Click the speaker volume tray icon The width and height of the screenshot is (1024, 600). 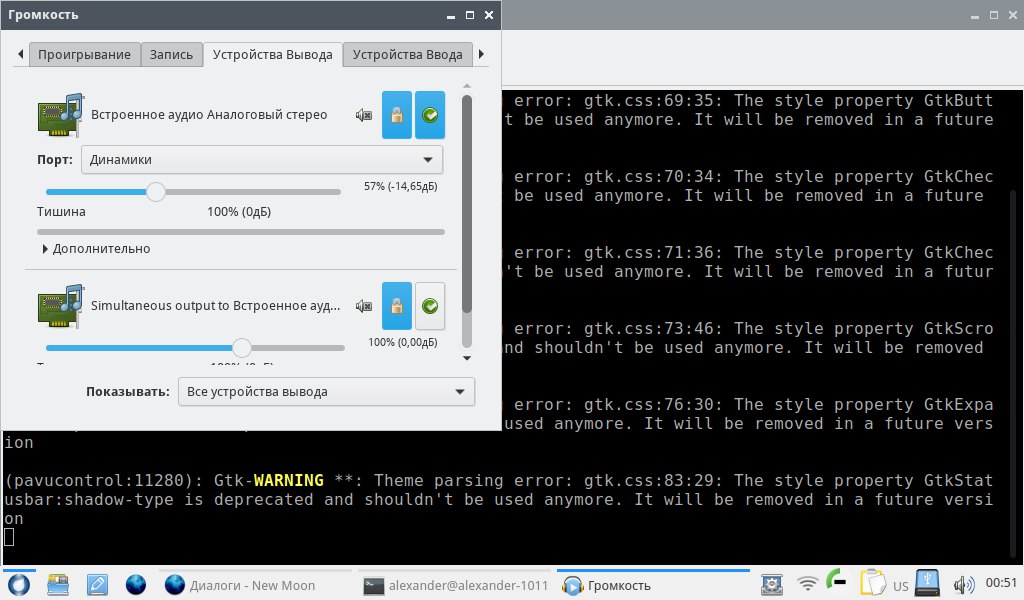963,584
